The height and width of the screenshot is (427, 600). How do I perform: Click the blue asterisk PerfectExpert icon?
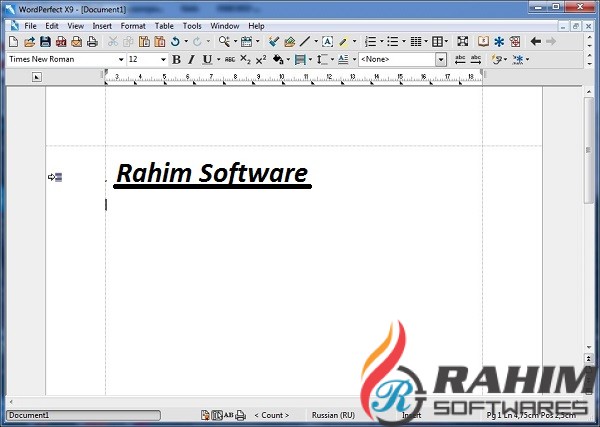pos(499,41)
